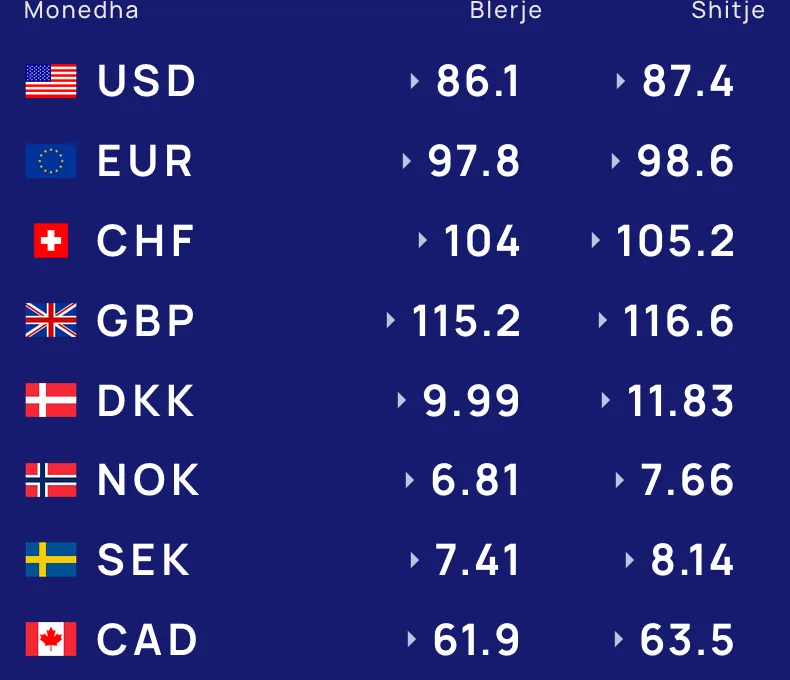Select the Danish flag beside DKK
Screen dimensions: 790x680
51,400
